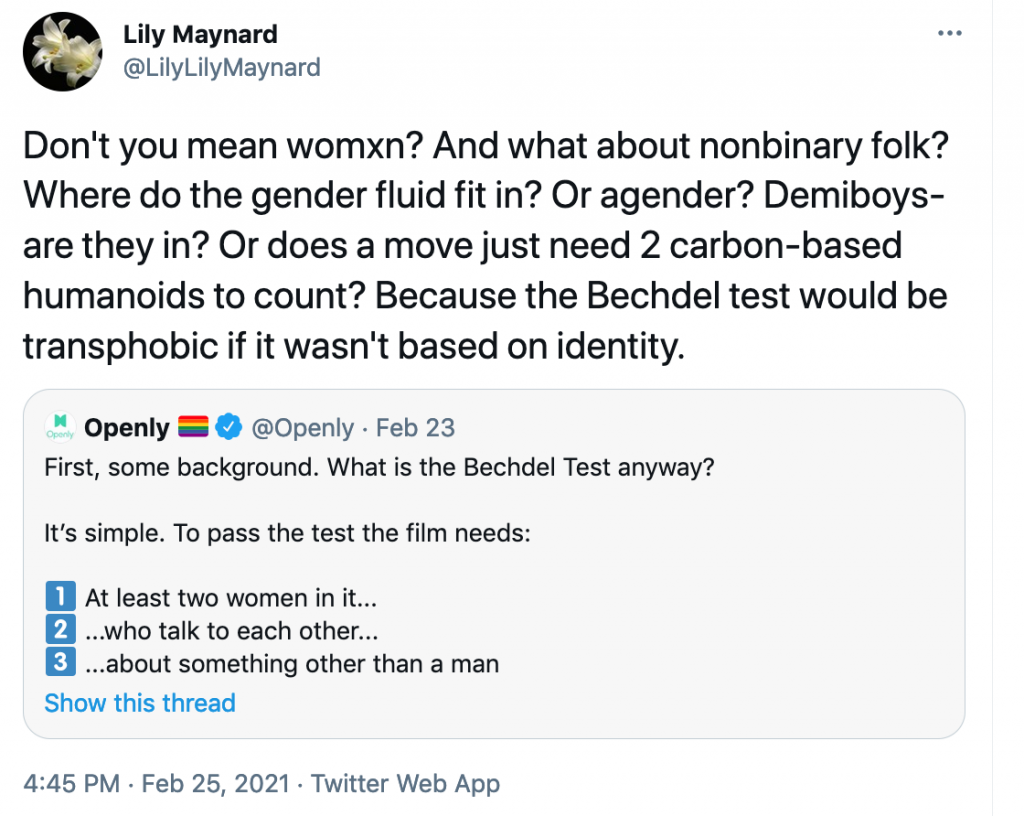
Task: Click the Feb 23 date on quoted tweet
Action: coord(415,428)
